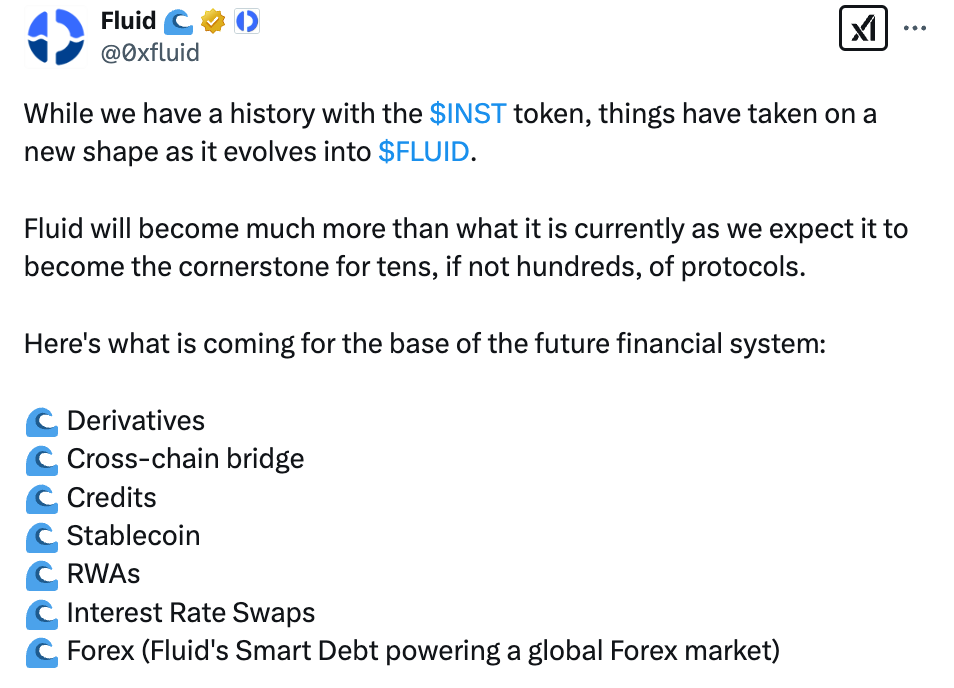954x688 pixels.
Task: Click the wave emoji beside Fluid's name
Action: 177,21
